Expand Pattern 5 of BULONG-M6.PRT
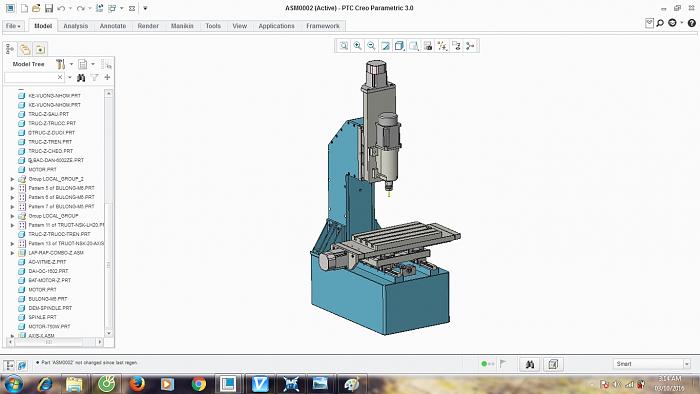The height and width of the screenshot is (394, 700). [x=12, y=188]
